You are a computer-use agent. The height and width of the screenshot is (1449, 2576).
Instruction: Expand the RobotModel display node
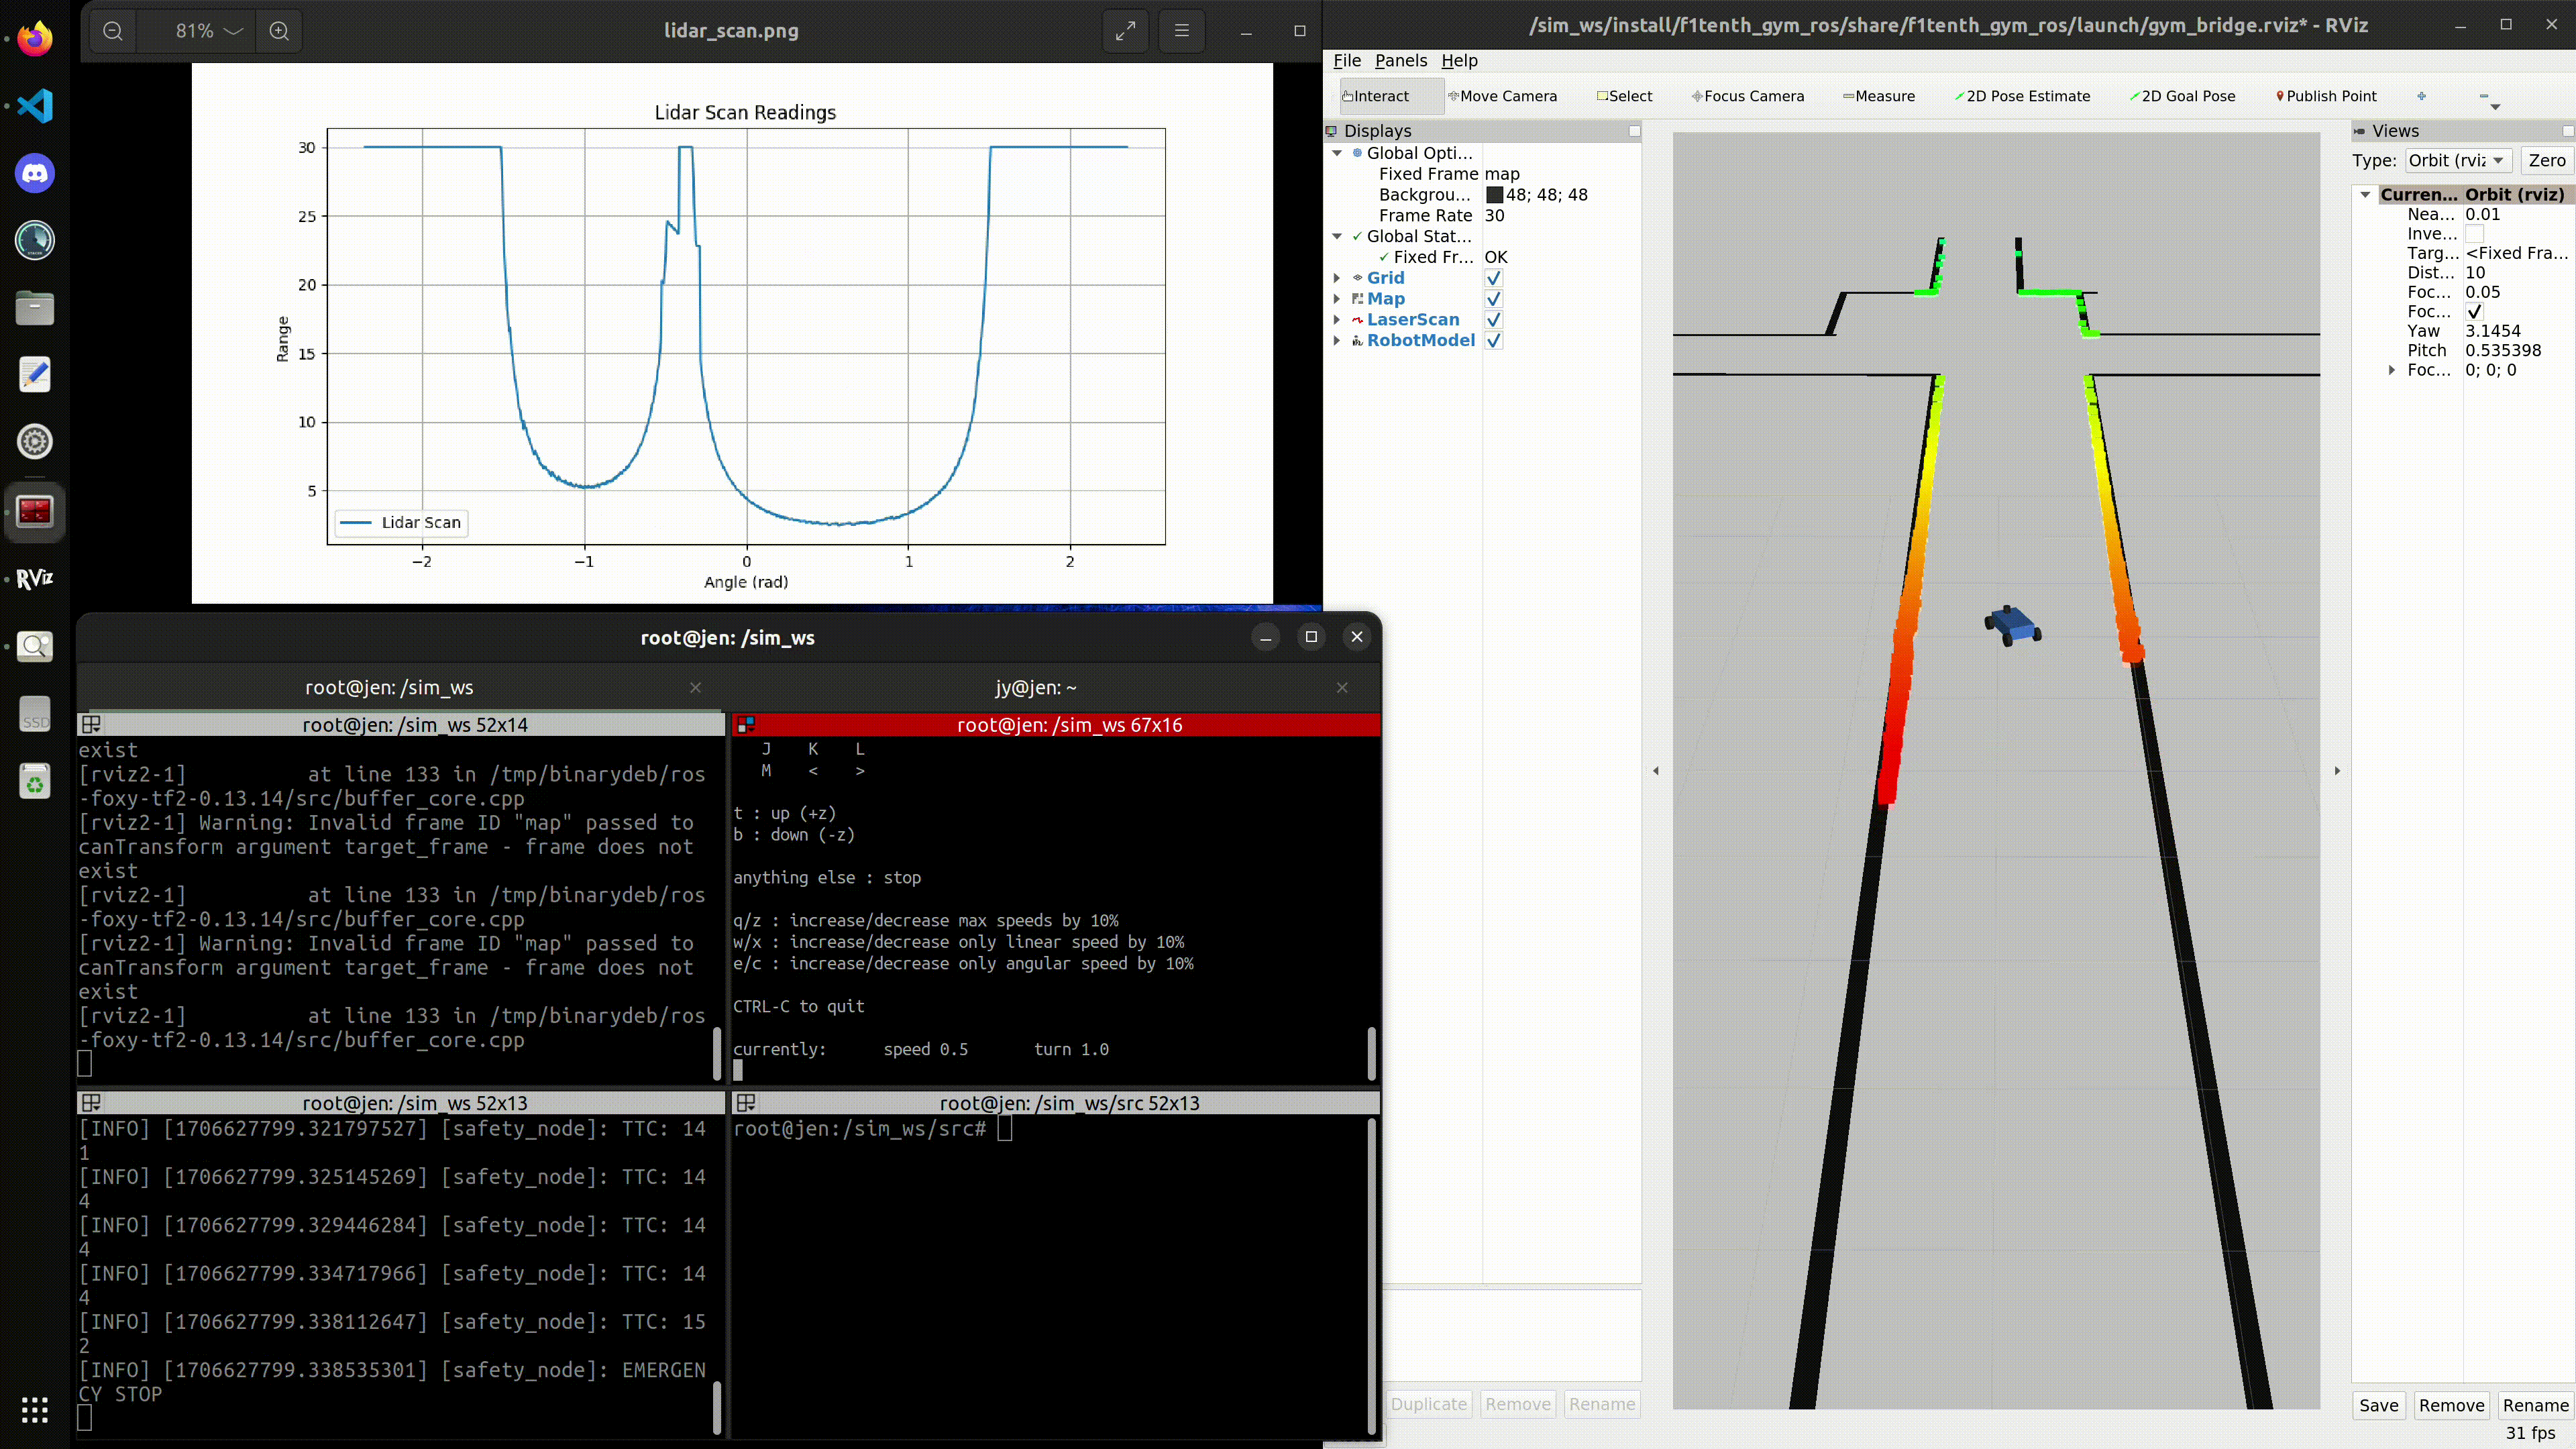click(x=1337, y=341)
